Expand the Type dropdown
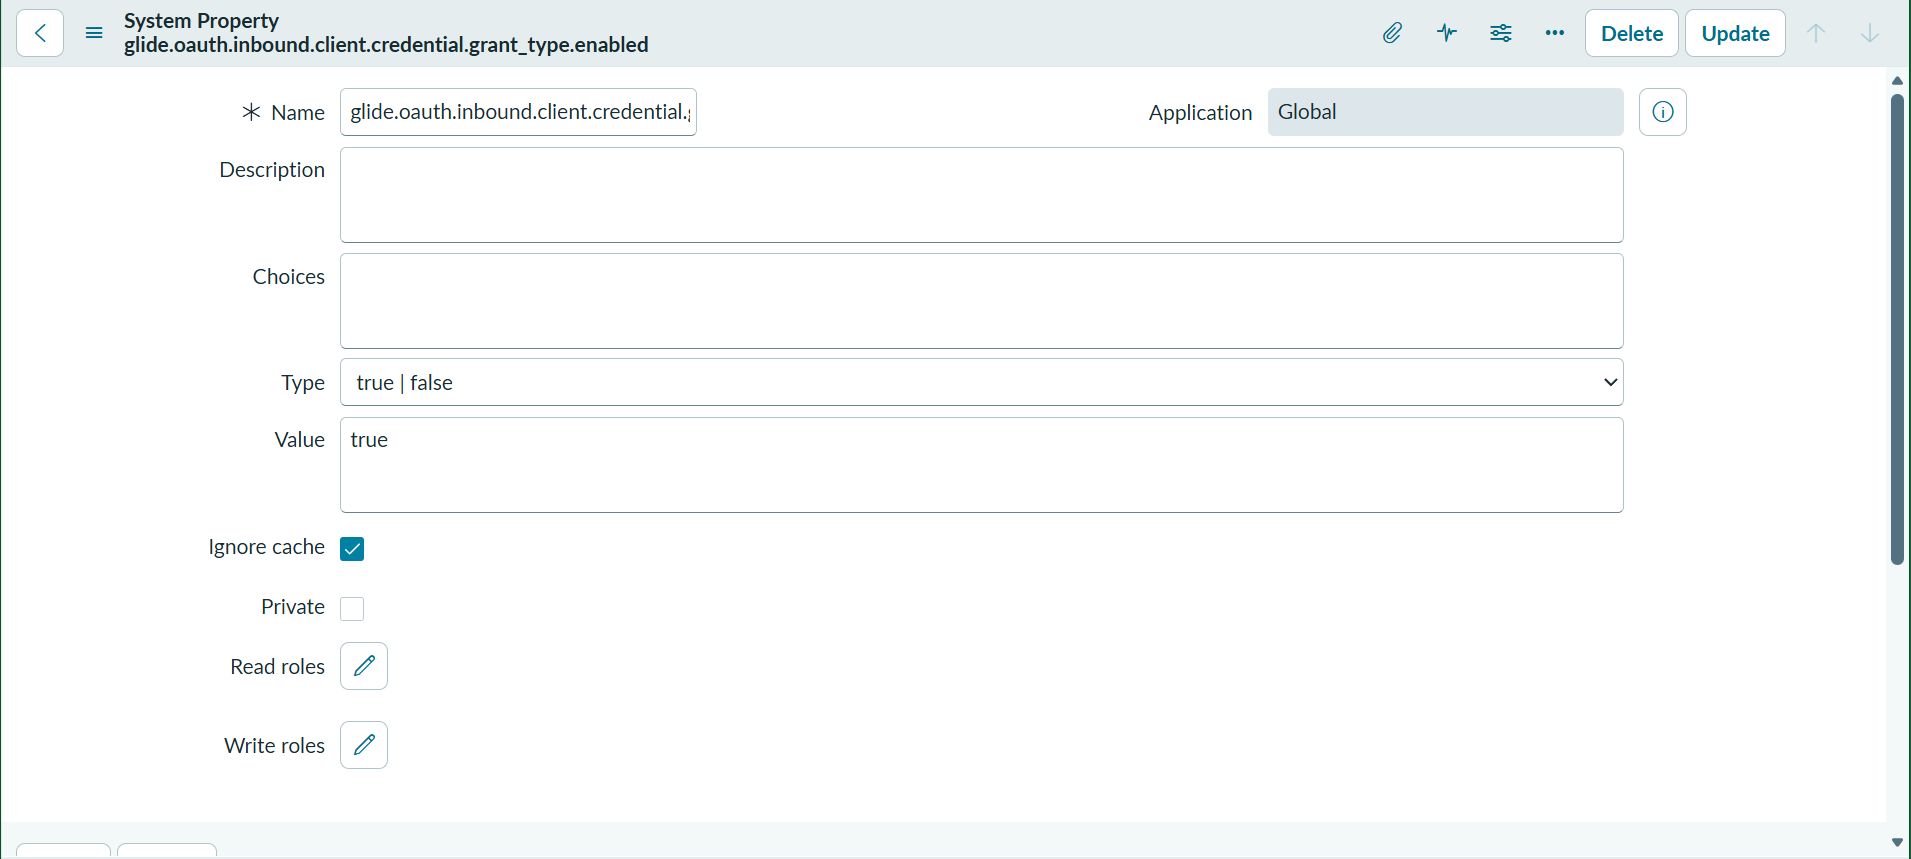This screenshot has width=1911, height=859. coord(982,383)
